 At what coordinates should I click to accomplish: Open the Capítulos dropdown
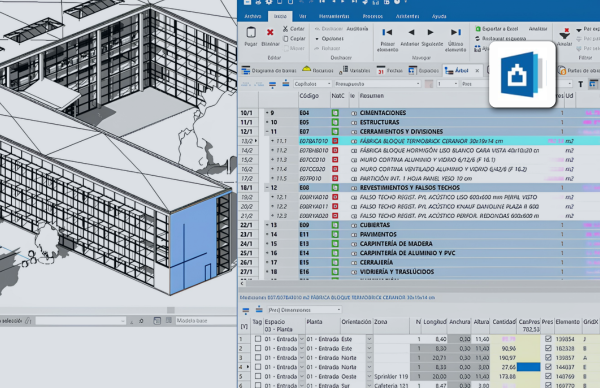coord(312,84)
